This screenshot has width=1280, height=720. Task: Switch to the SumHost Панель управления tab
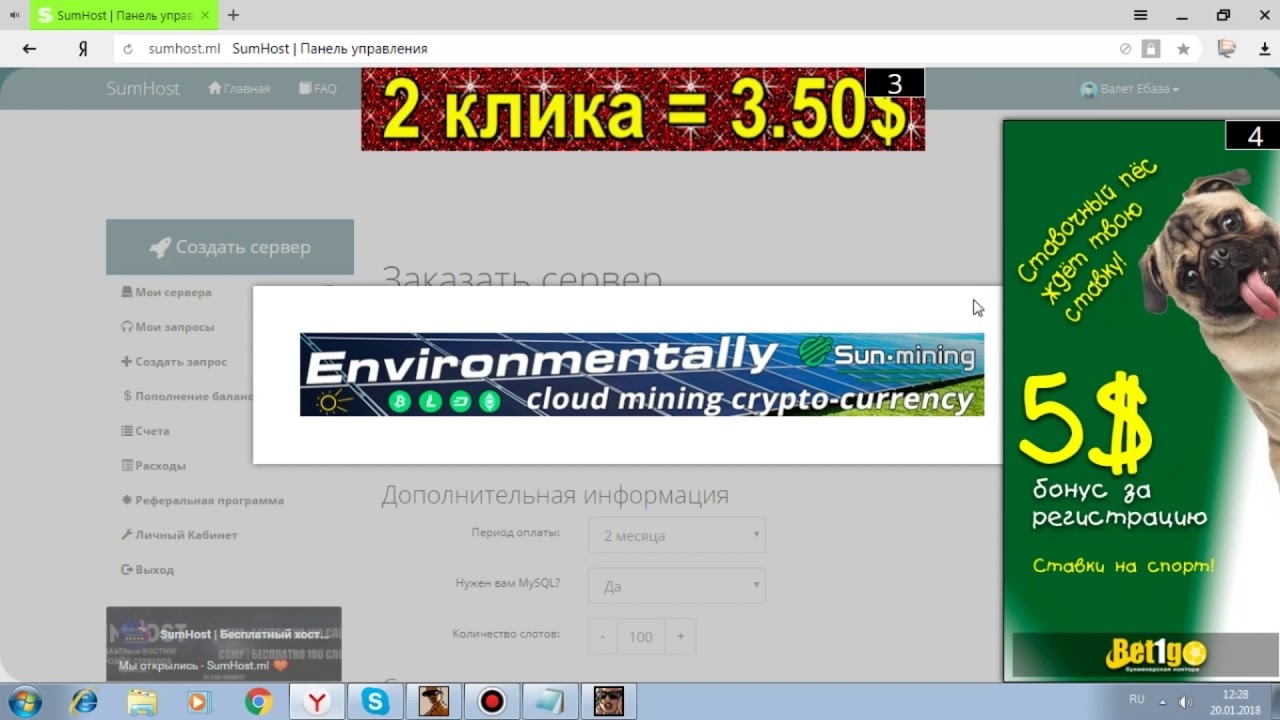[124, 15]
